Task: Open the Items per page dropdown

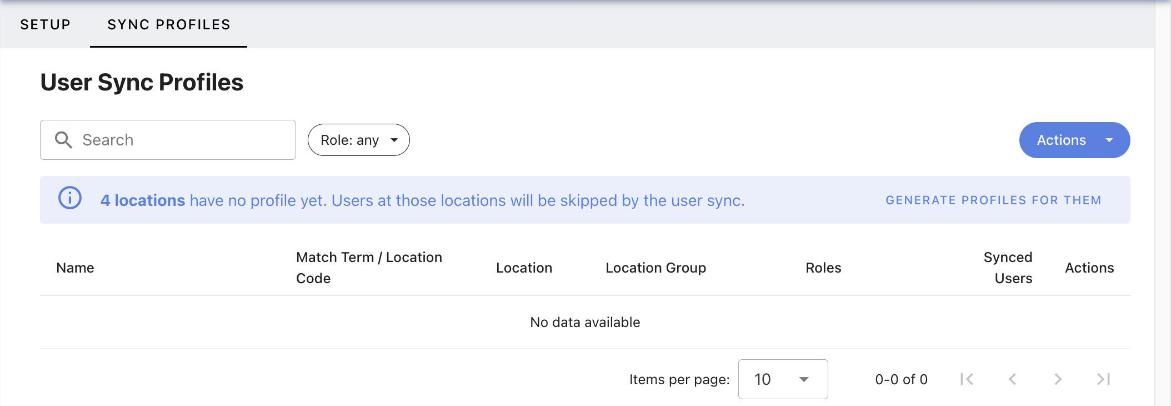Action: coord(783,379)
